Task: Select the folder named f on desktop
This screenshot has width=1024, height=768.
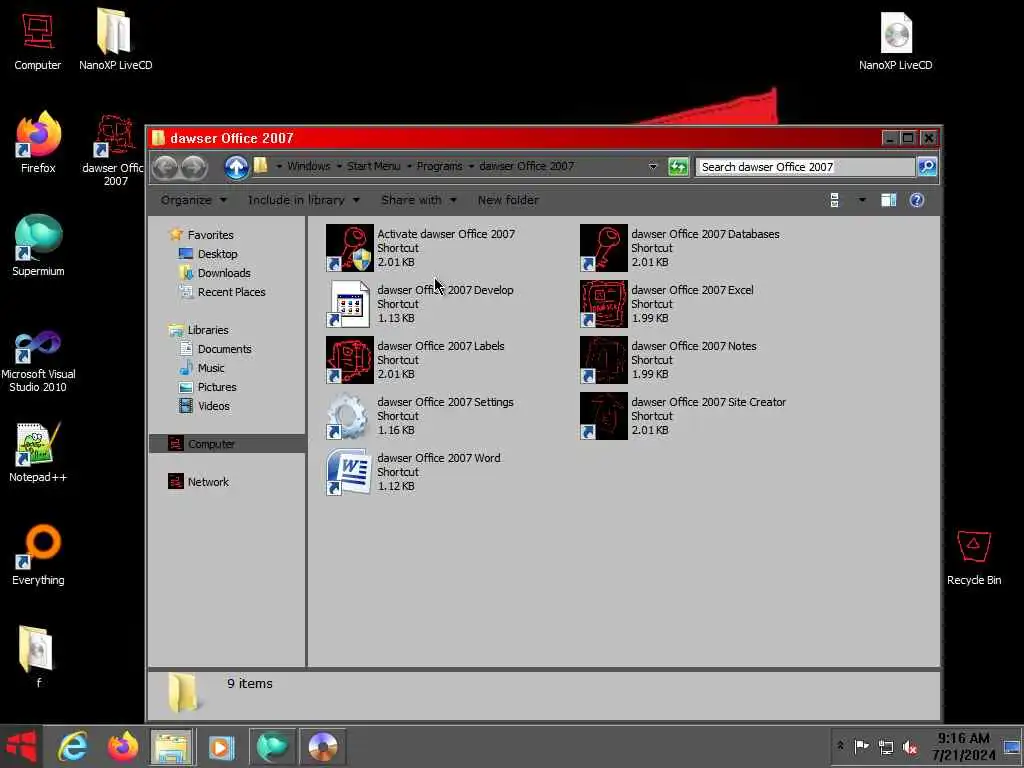Action: (x=38, y=656)
